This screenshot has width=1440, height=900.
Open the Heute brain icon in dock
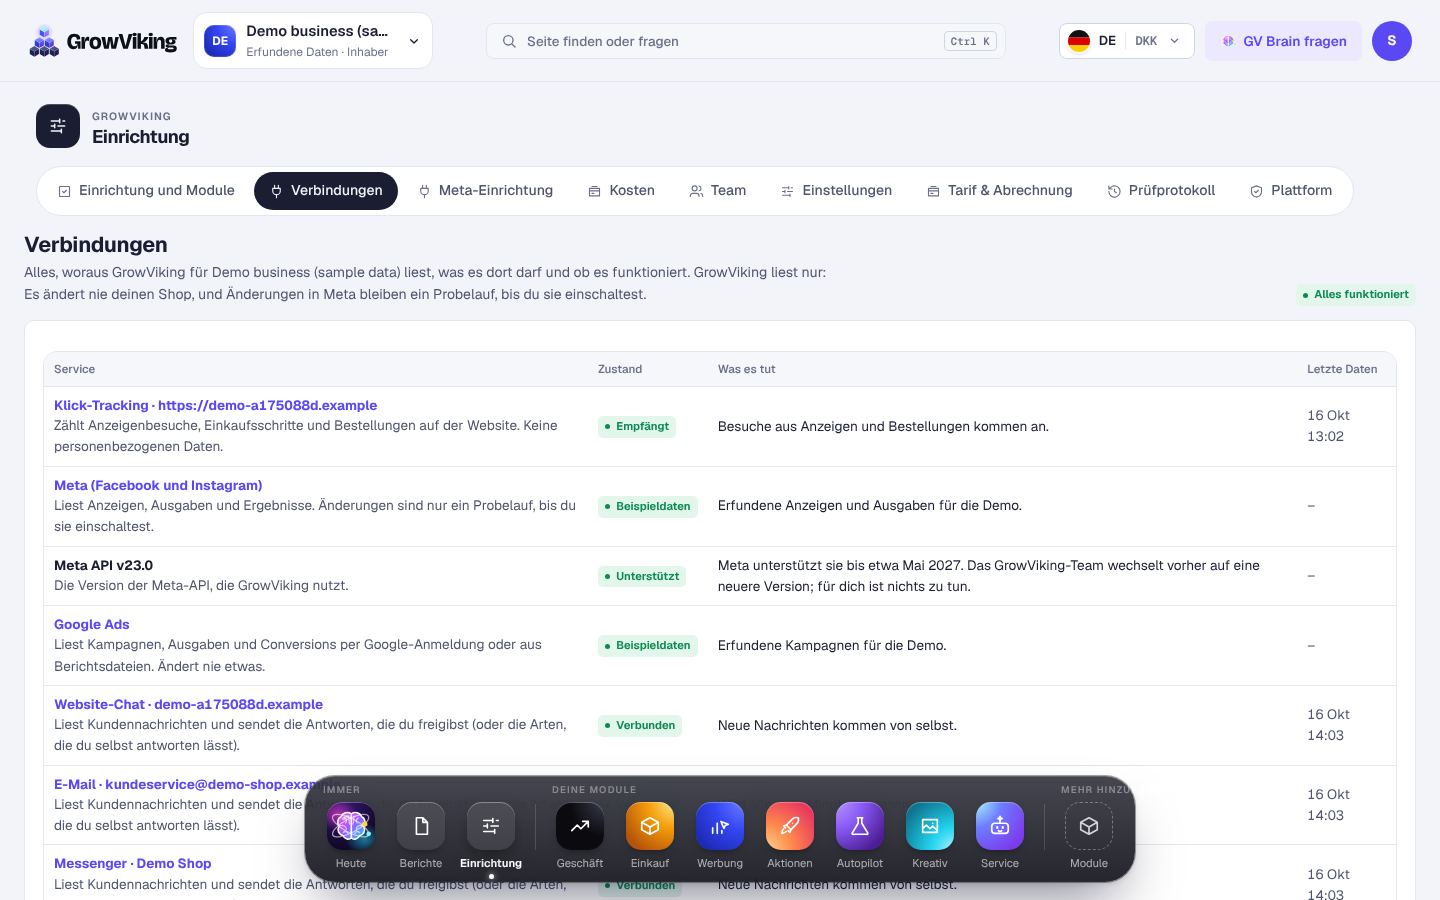351,826
